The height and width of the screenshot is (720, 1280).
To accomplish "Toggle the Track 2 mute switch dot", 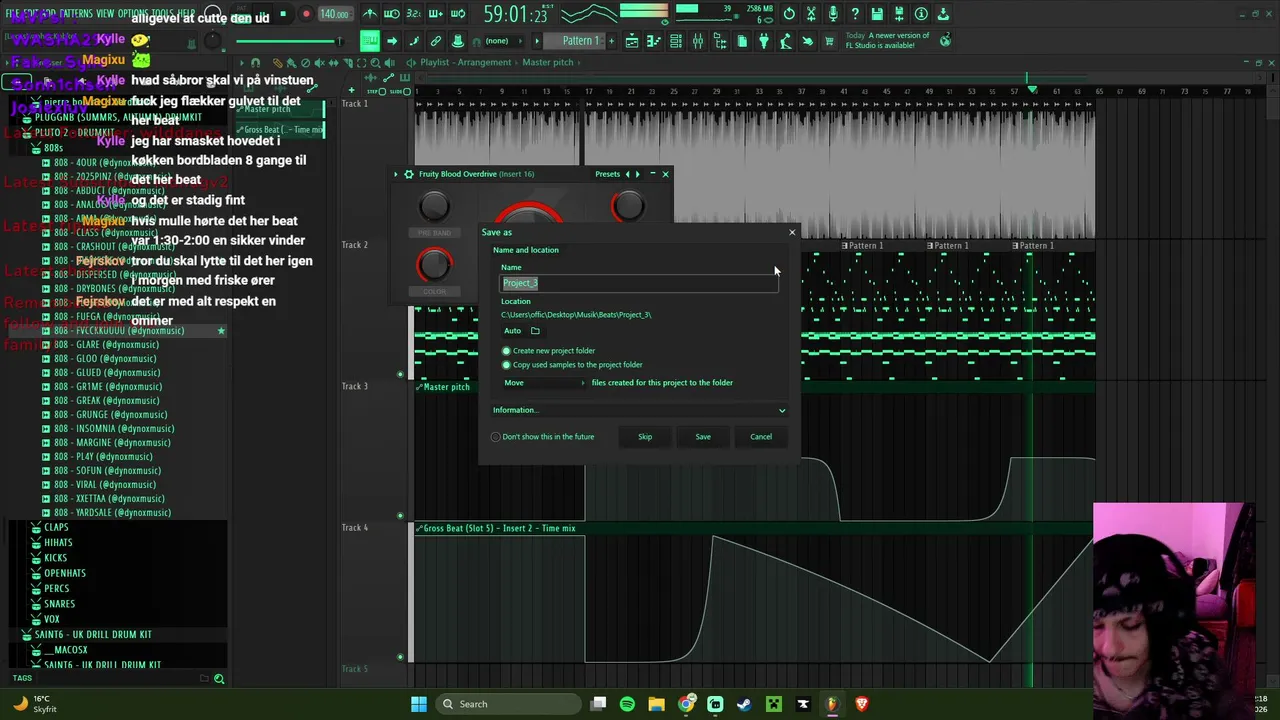I will point(401,375).
